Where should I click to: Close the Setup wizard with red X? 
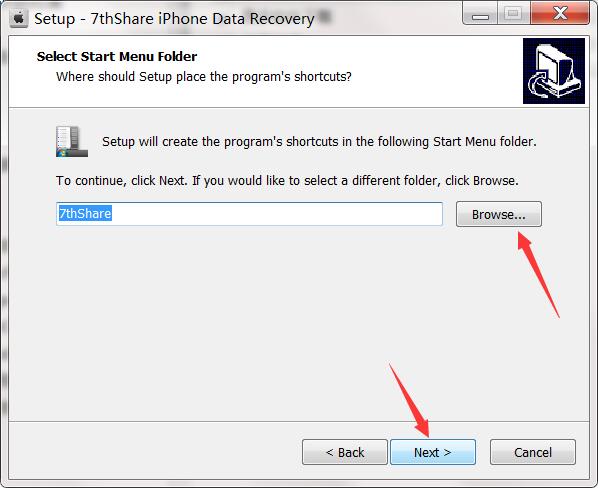tap(560, 14)
